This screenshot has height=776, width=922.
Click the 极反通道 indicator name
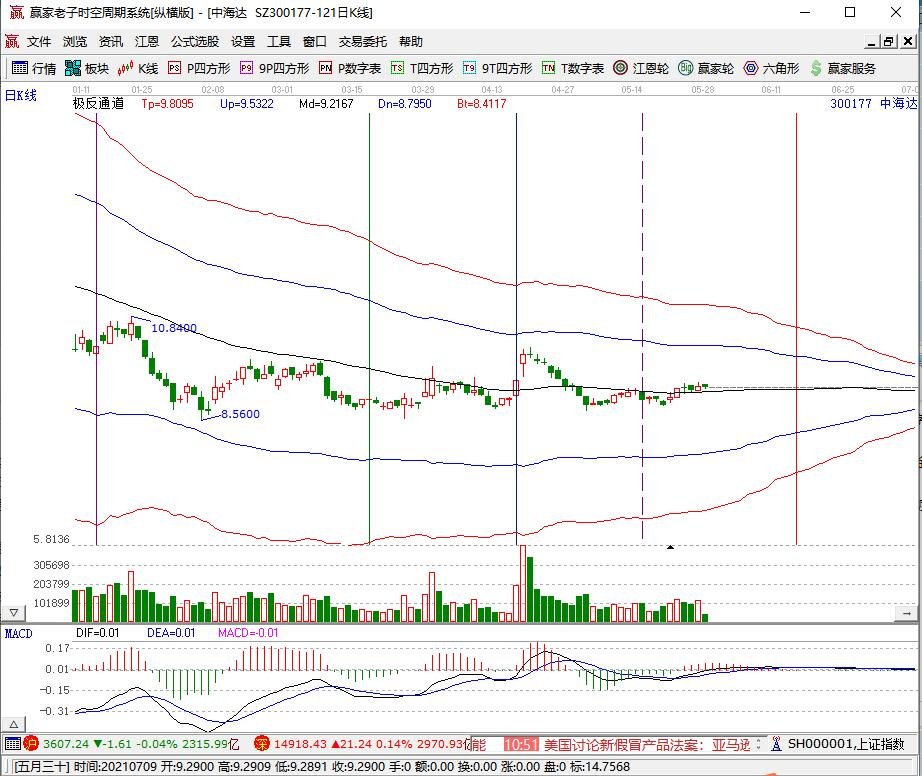98,103
